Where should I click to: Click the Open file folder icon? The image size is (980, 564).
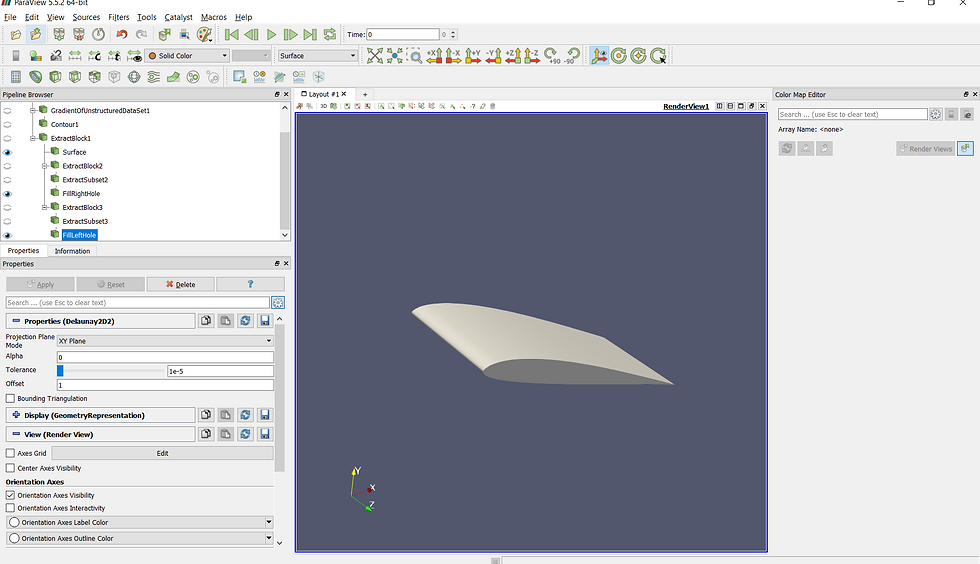(x=16, y=34)
